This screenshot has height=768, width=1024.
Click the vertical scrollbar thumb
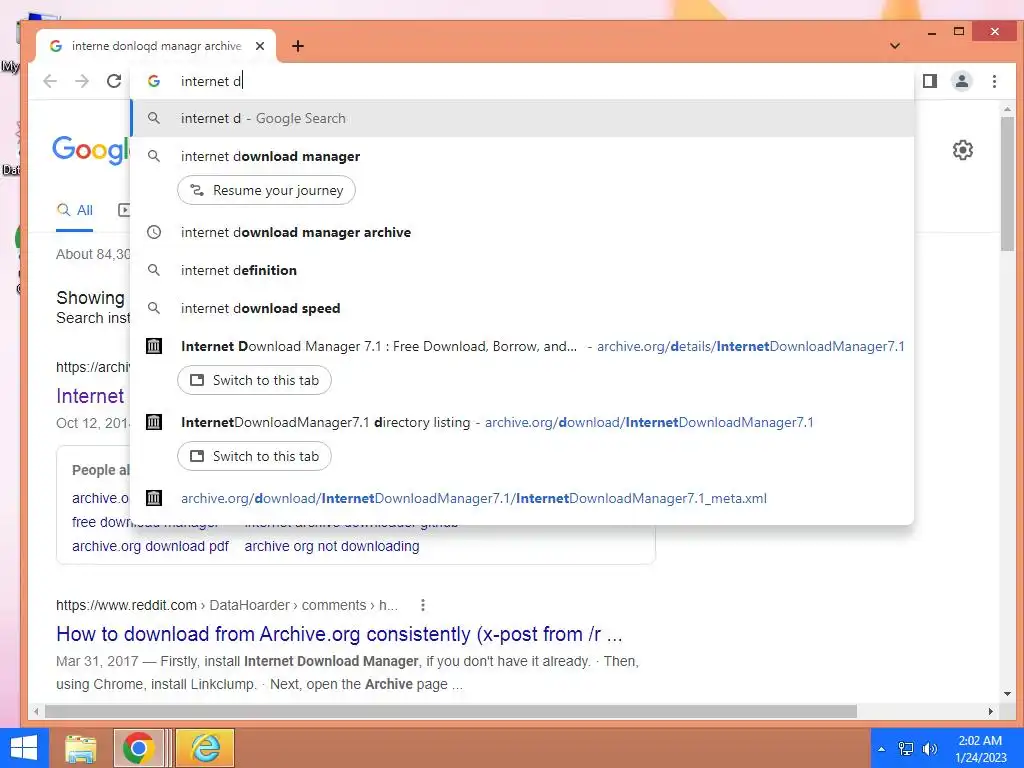click(1008, 184)
